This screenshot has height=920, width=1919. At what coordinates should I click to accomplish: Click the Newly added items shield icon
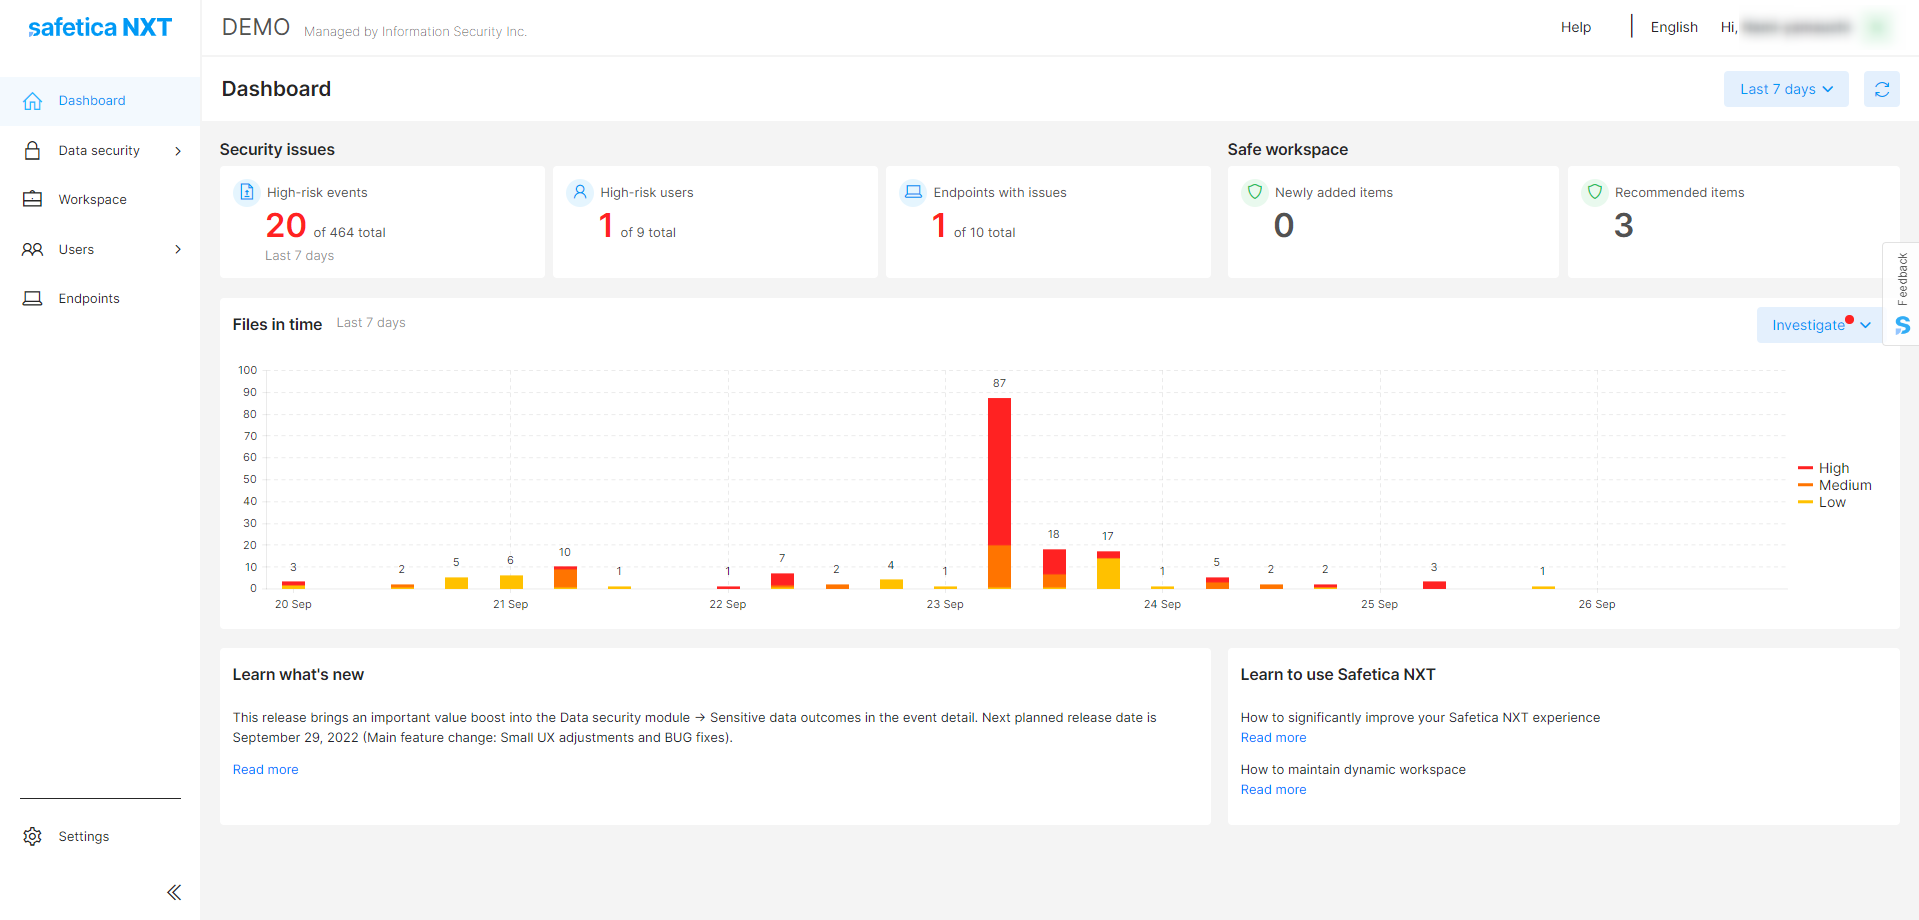click(x=1255, y=192)
